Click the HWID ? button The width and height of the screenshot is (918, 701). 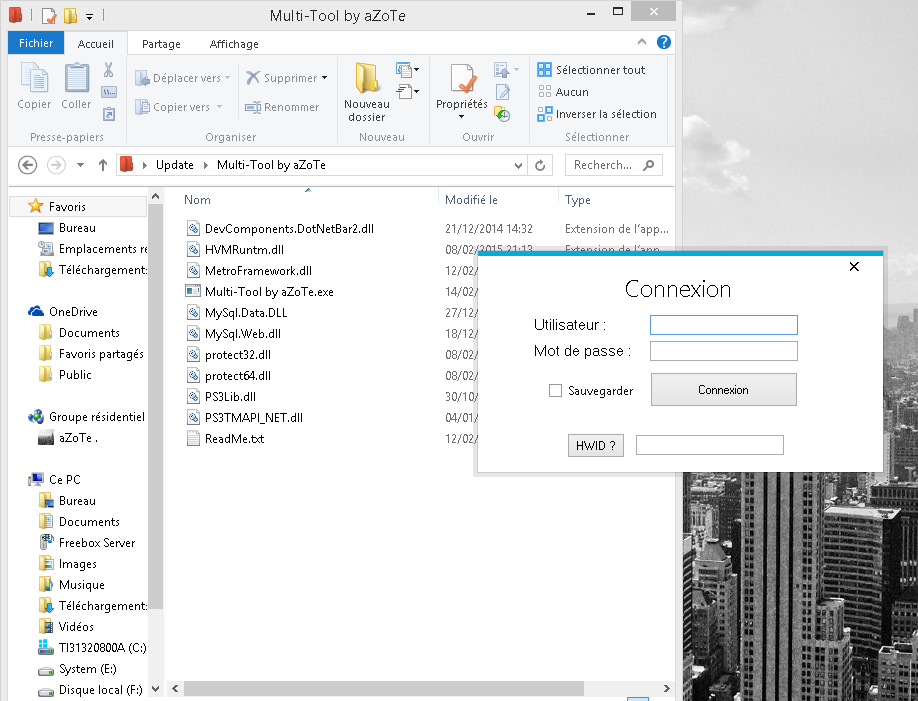(x=595, y=446)
